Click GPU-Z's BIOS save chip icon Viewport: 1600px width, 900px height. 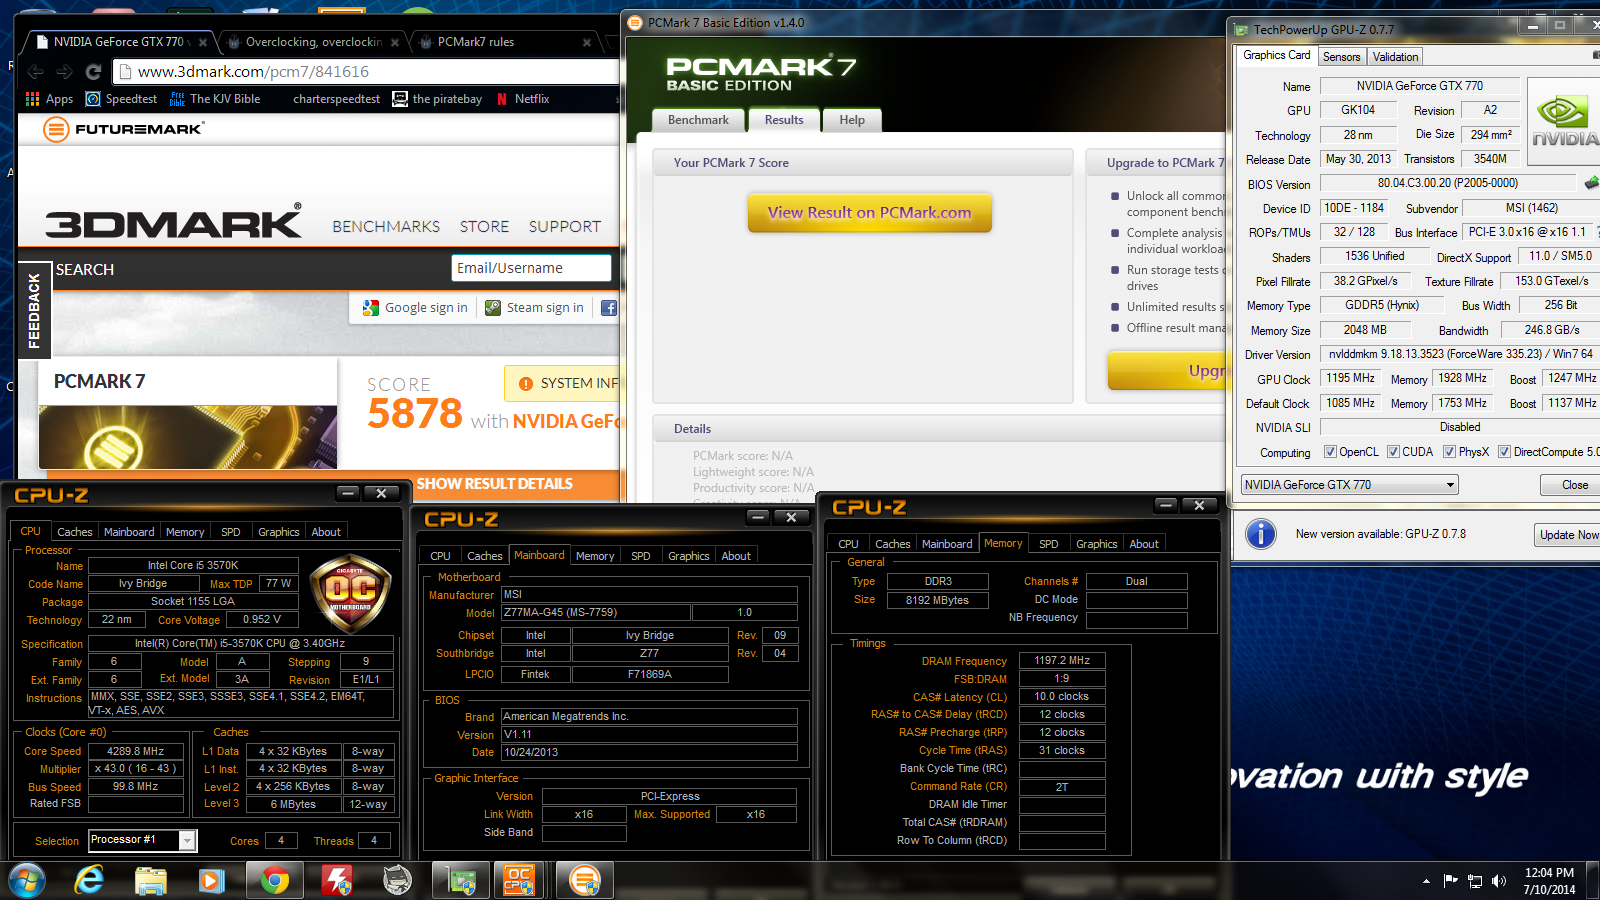click(1591, 183)
